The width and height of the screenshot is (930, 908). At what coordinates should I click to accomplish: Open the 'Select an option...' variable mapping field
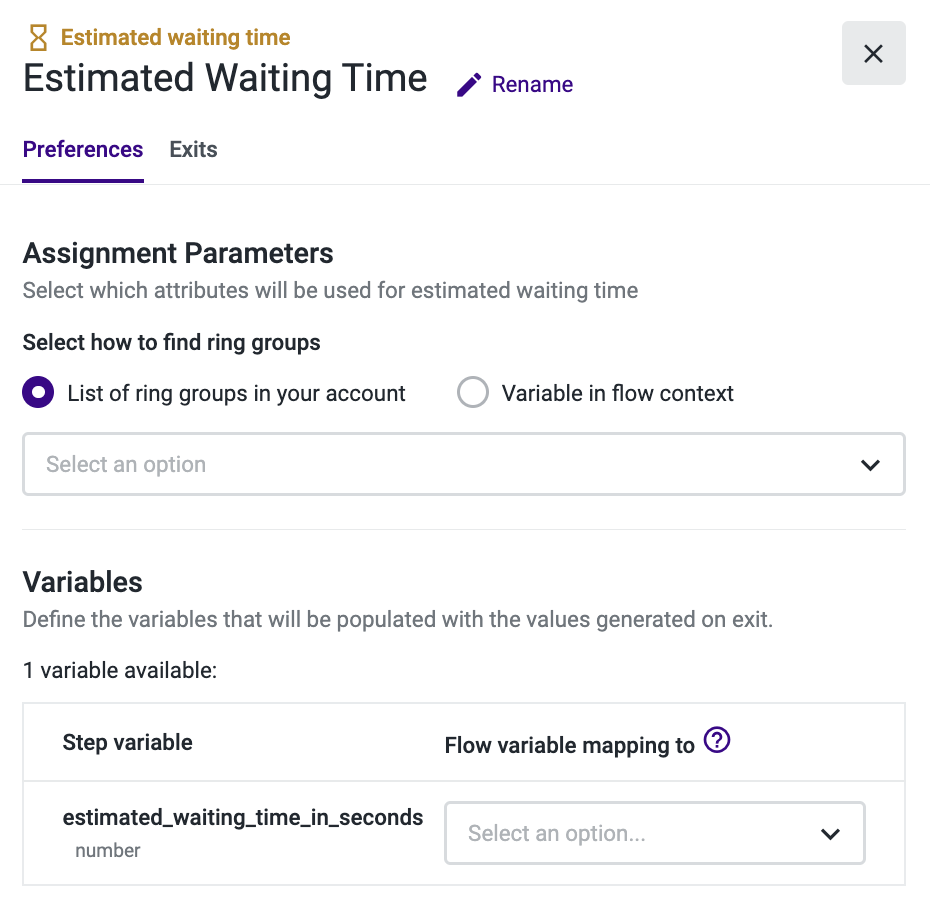click(630, 834)
